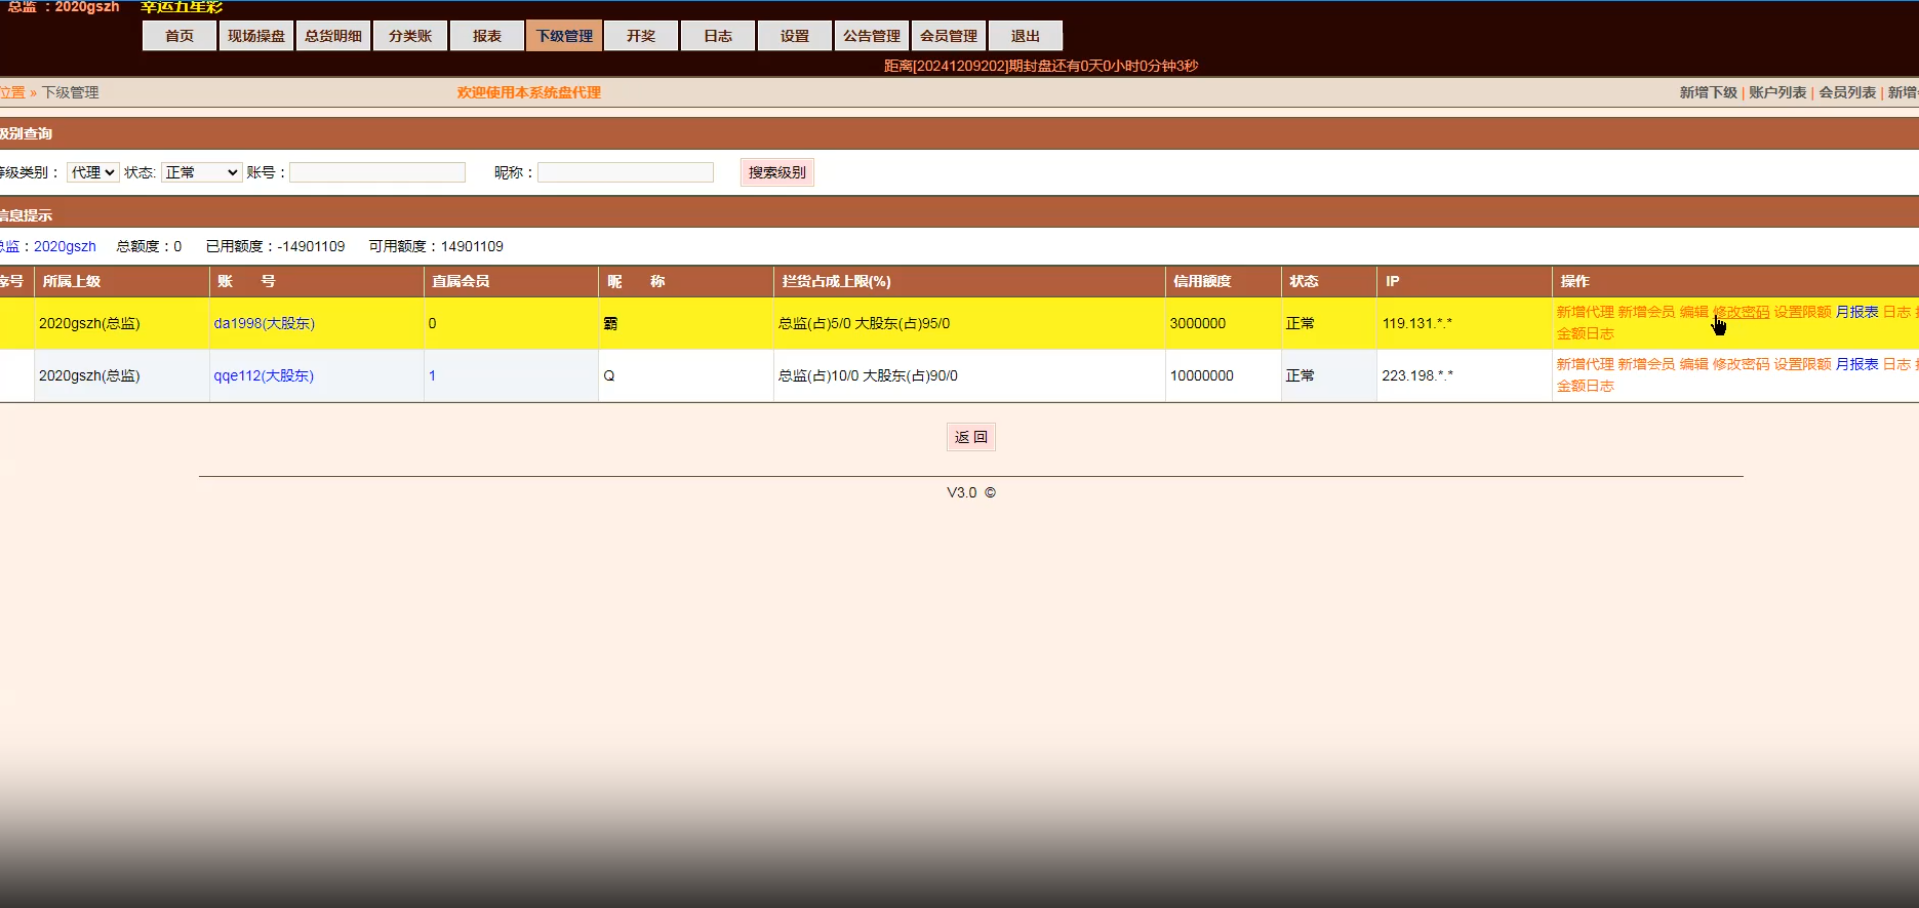Click 设置限额 in the da1998 row
Image resolution: width=1919 pixels, height=908 pixels.
point(1802,312)
